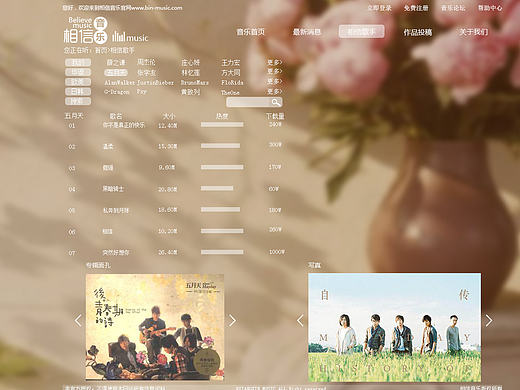Show next album cover with right arrow
Viewport: 520px width, 390px height.
pyautogui.click(x=232, y=320)
